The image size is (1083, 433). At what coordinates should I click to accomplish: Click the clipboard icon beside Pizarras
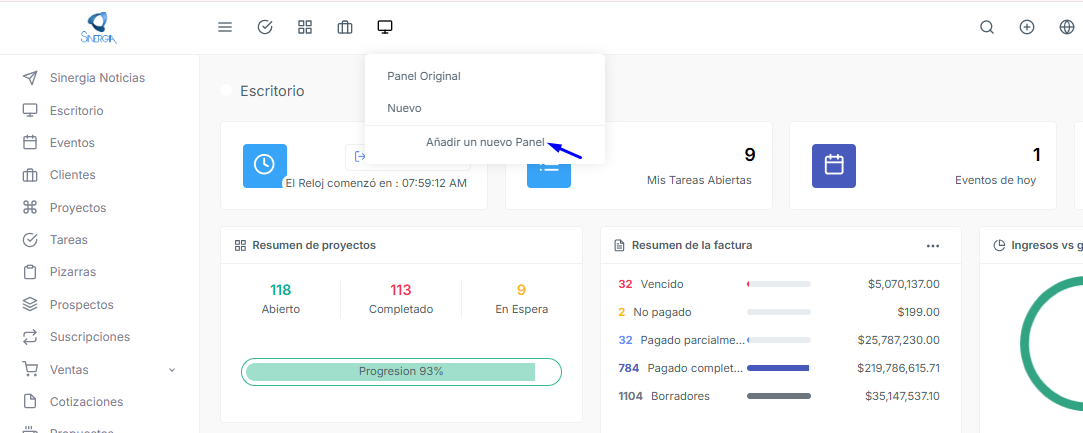coord(30,272)
